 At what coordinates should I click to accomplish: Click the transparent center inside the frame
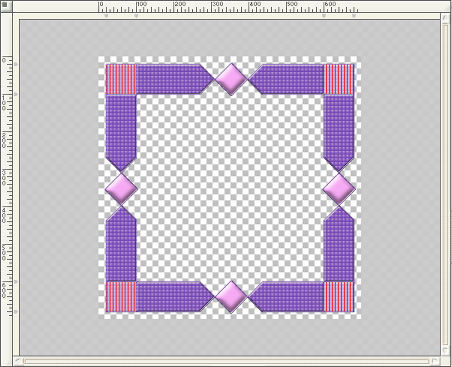point(230,188)
